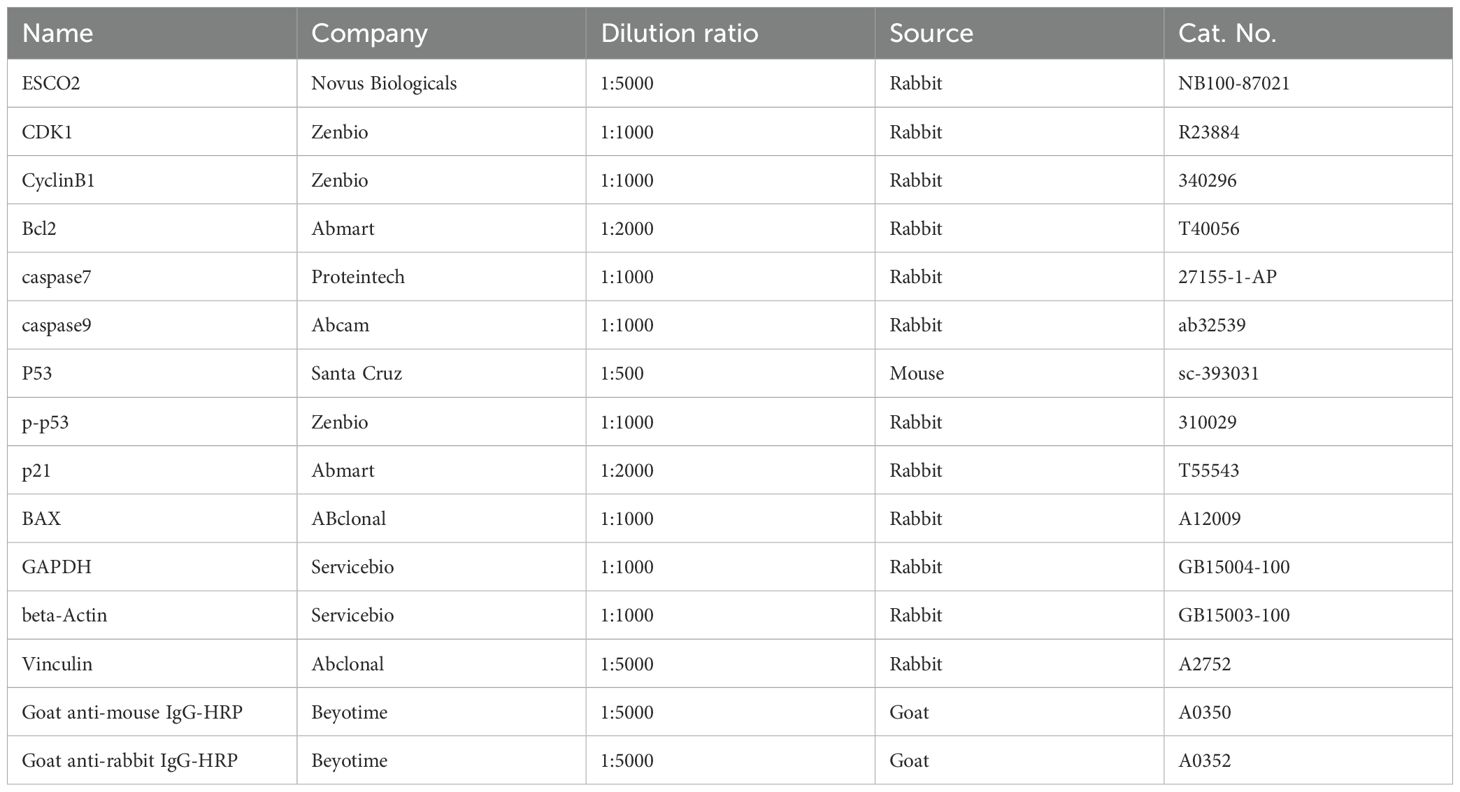Viewport: 1460px width, 792px height.
Task: Select the Dilution ratio column header
Action: coord(680,33)
